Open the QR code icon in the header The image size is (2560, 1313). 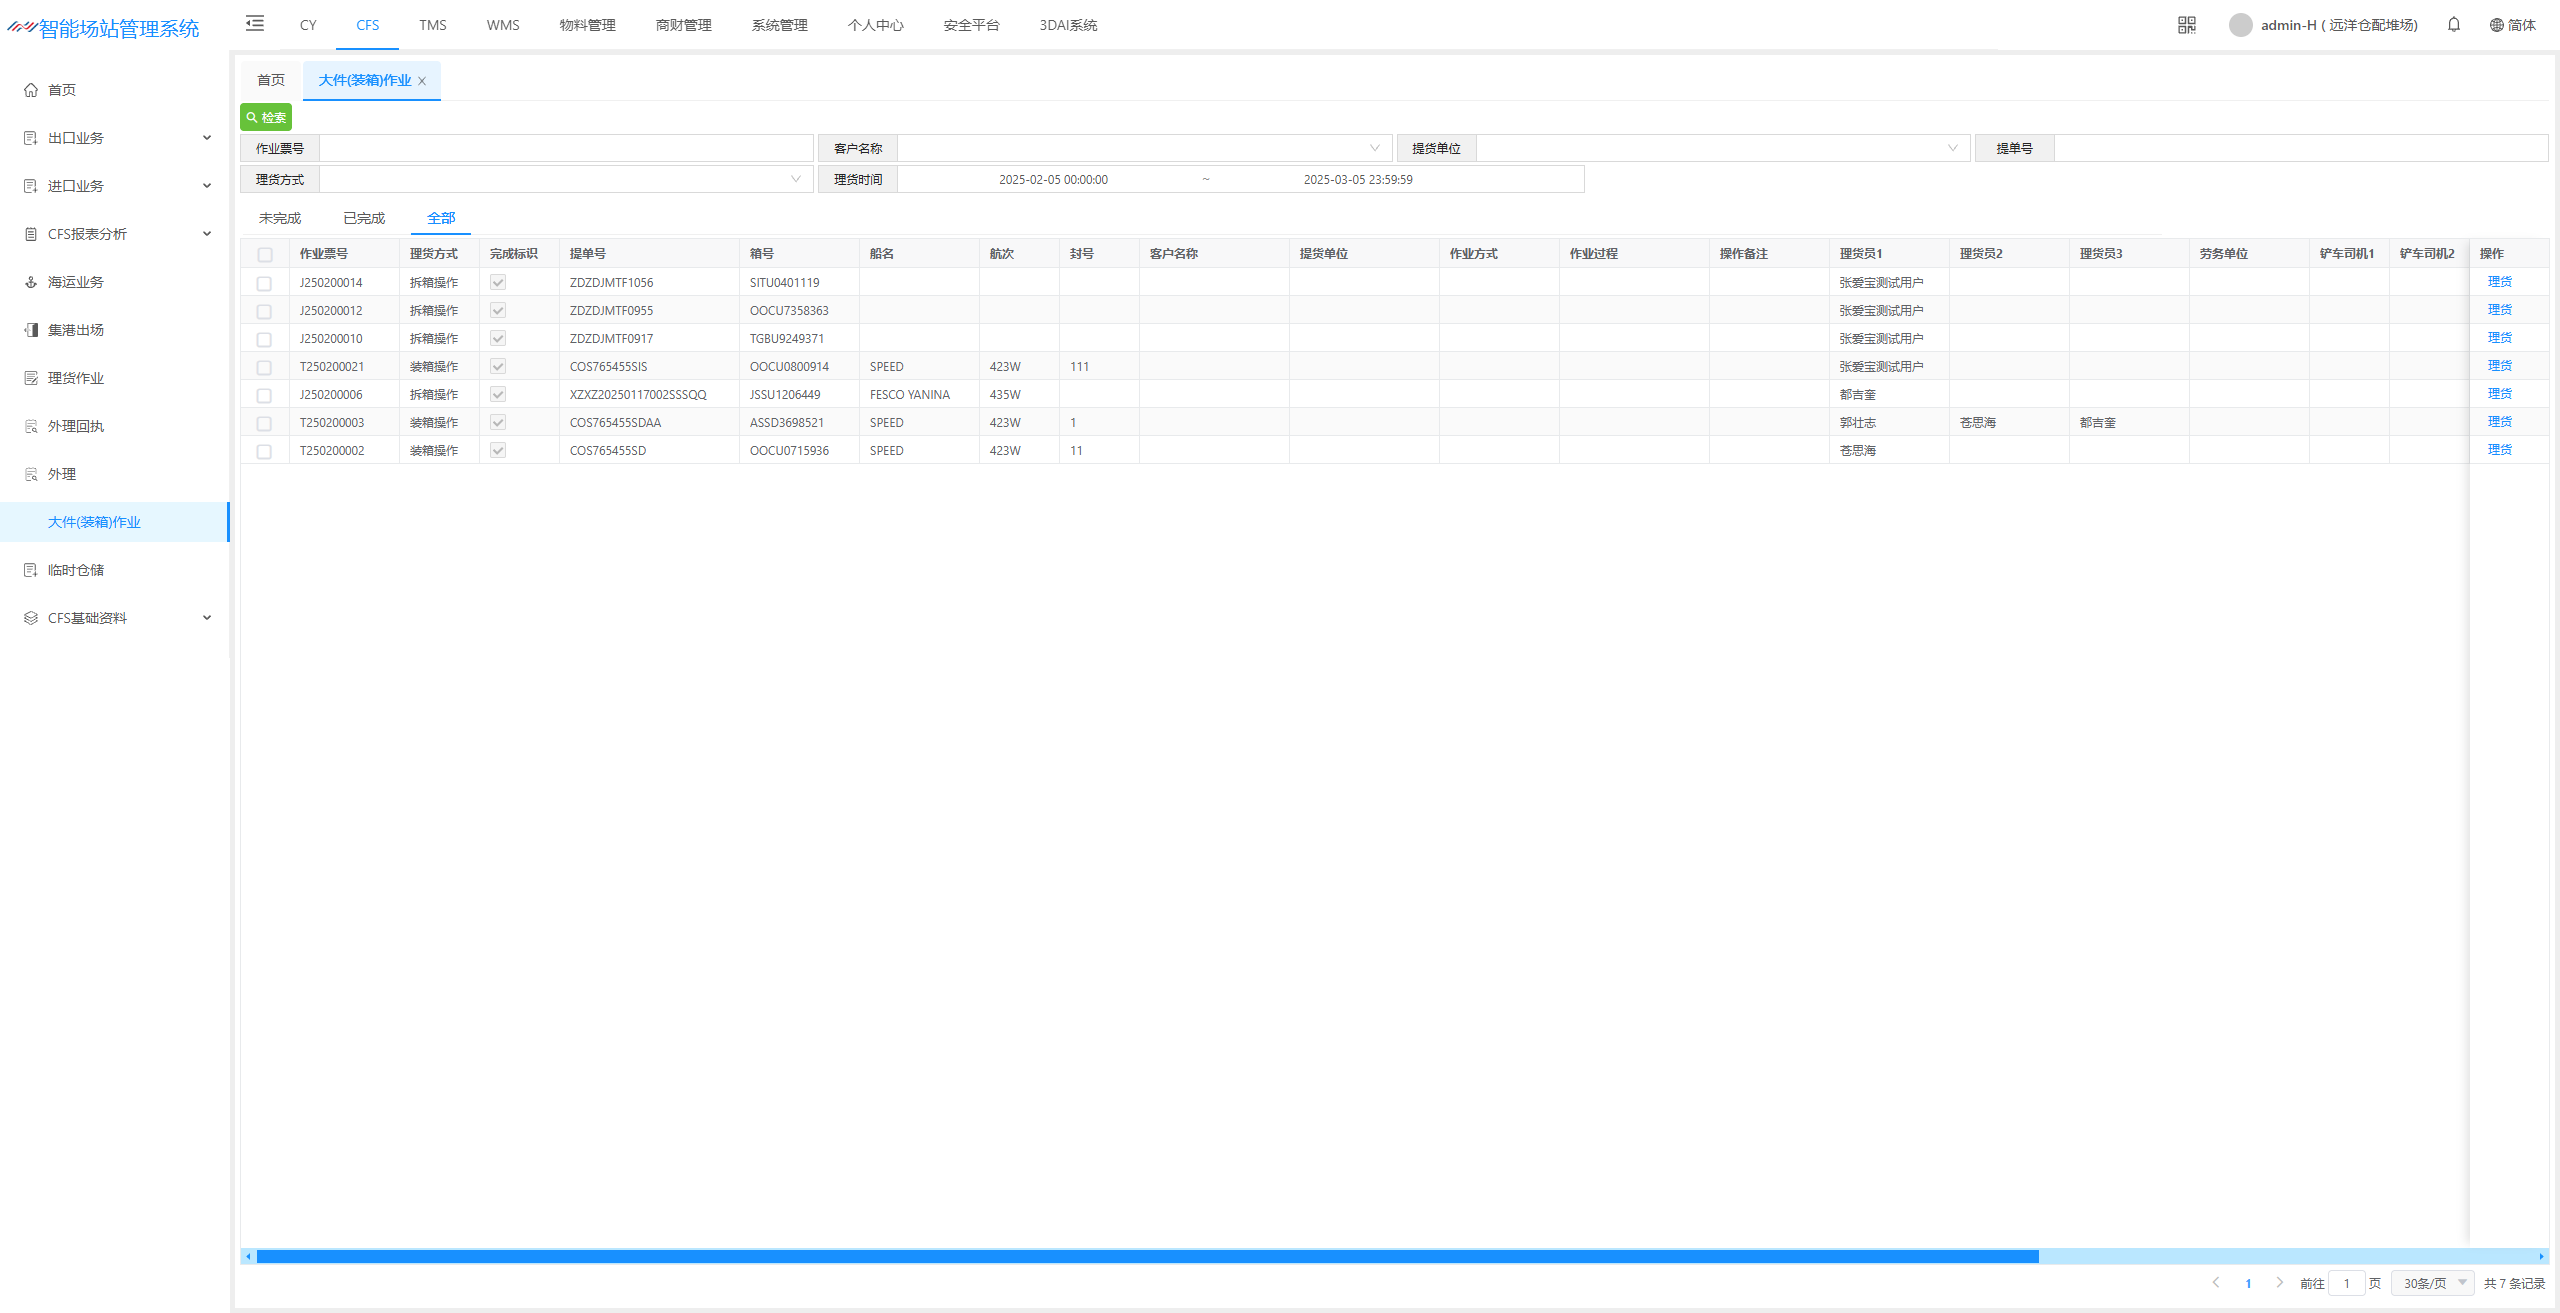[2187, 25]
